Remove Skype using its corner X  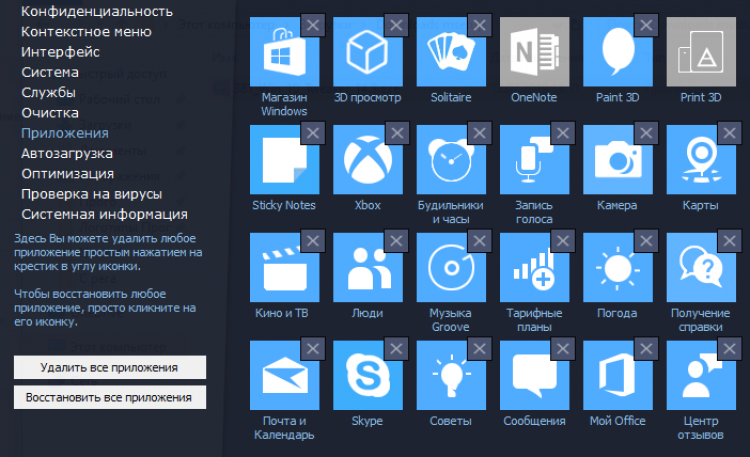coord(397,348)
